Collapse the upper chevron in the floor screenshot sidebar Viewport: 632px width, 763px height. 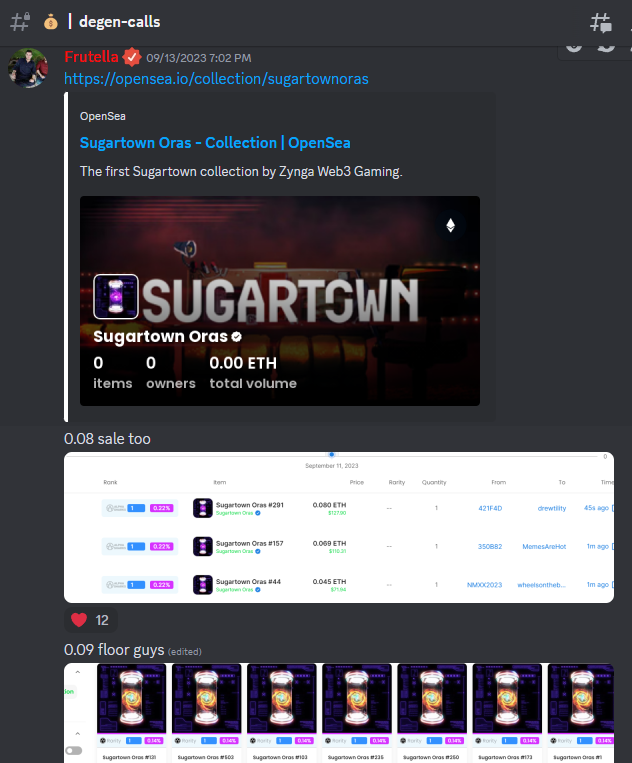tap(78, 672)
